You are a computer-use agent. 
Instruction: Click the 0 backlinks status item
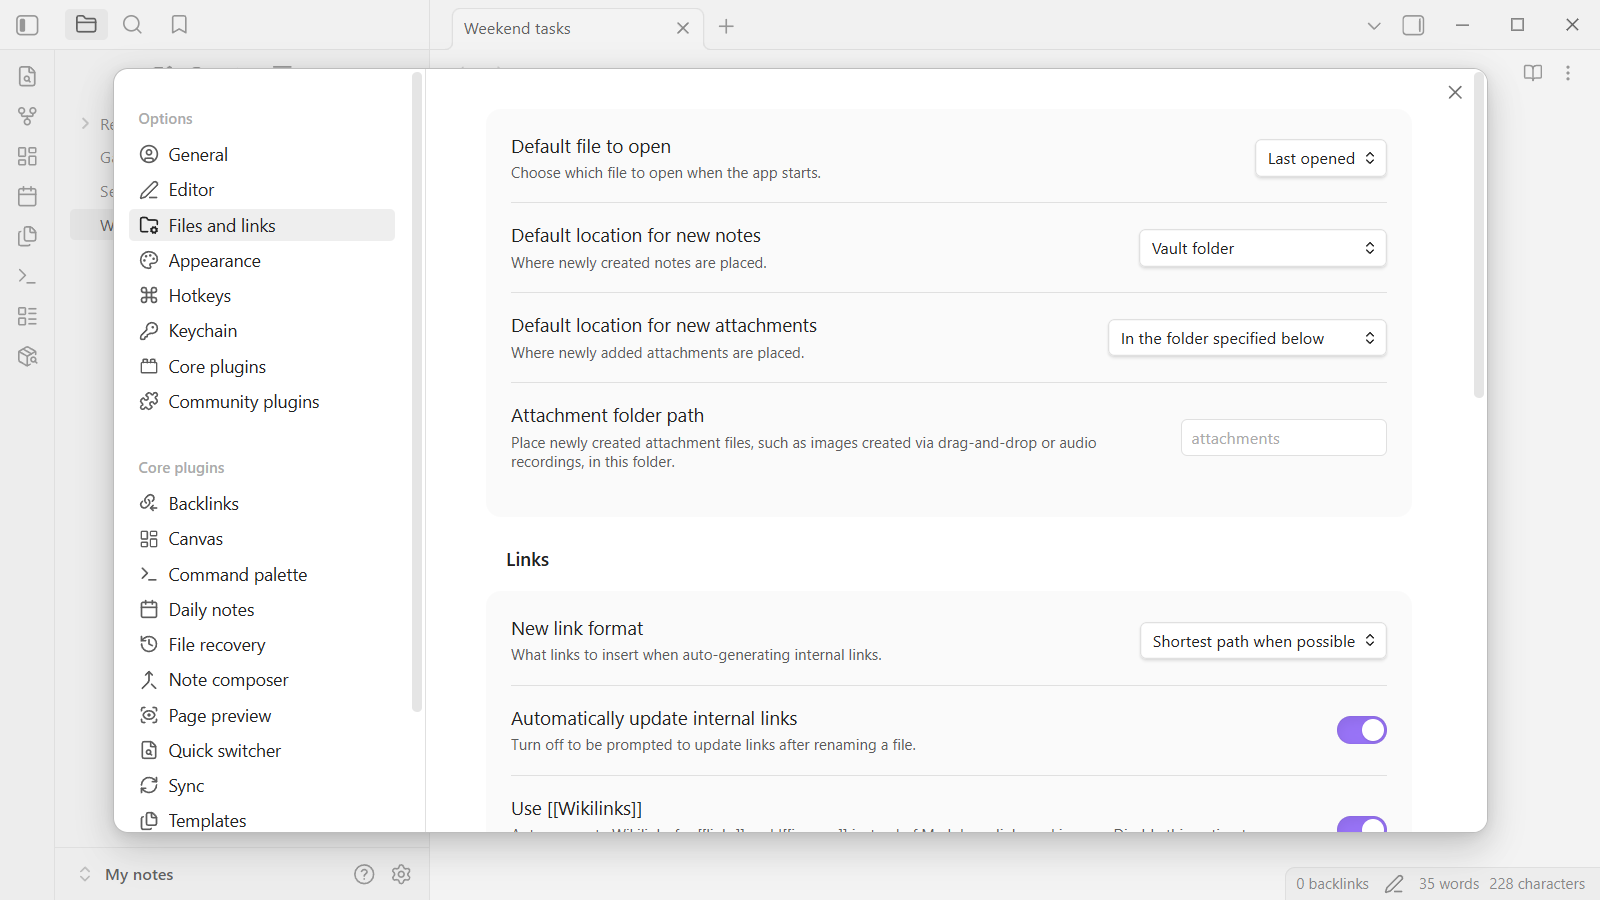tap(1332, 884)
